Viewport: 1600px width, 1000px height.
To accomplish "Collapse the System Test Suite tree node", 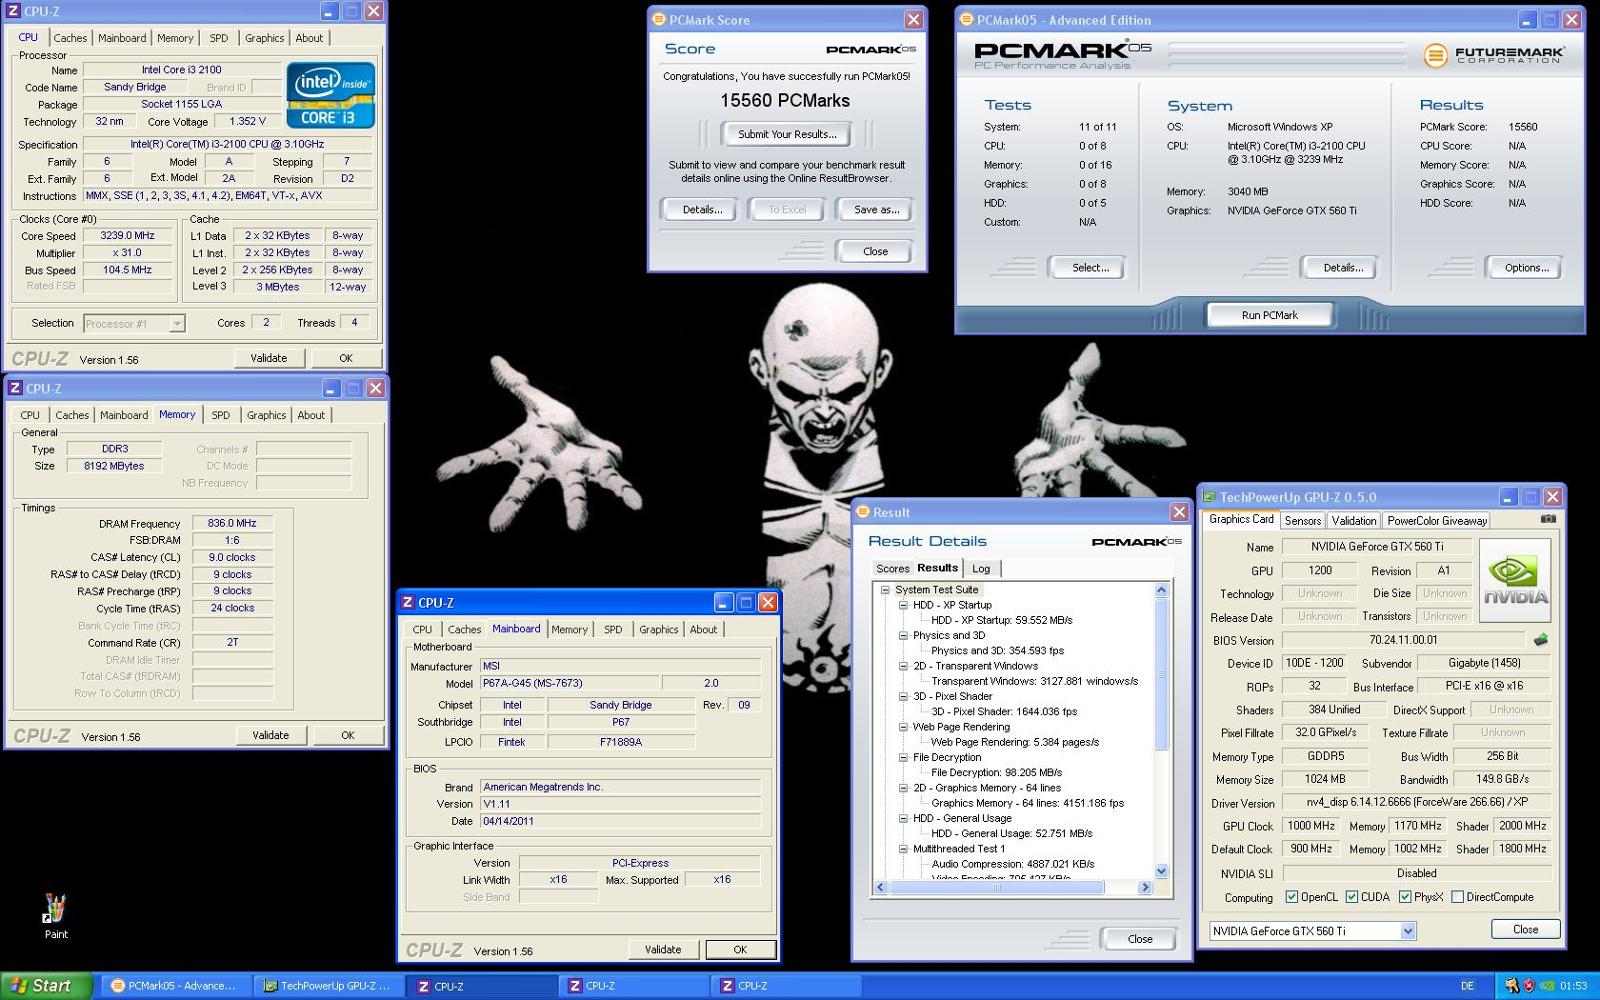I will click(x=885, y=590).
